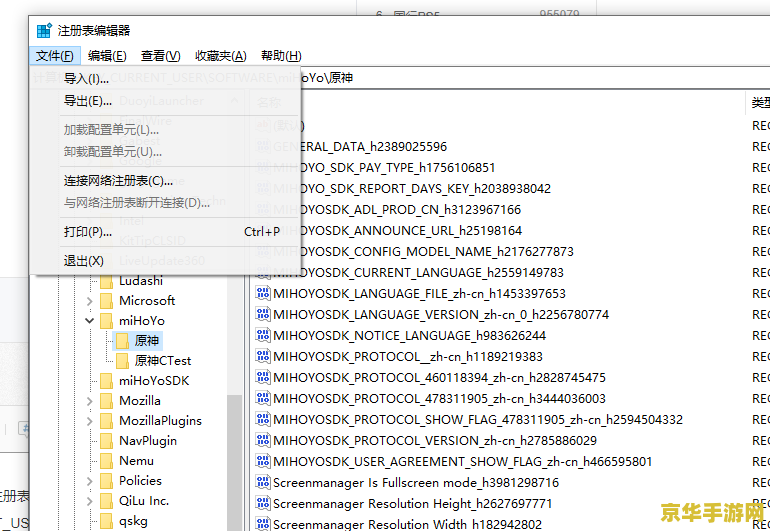Select the Mozilla folder icon

coord(107,401)
